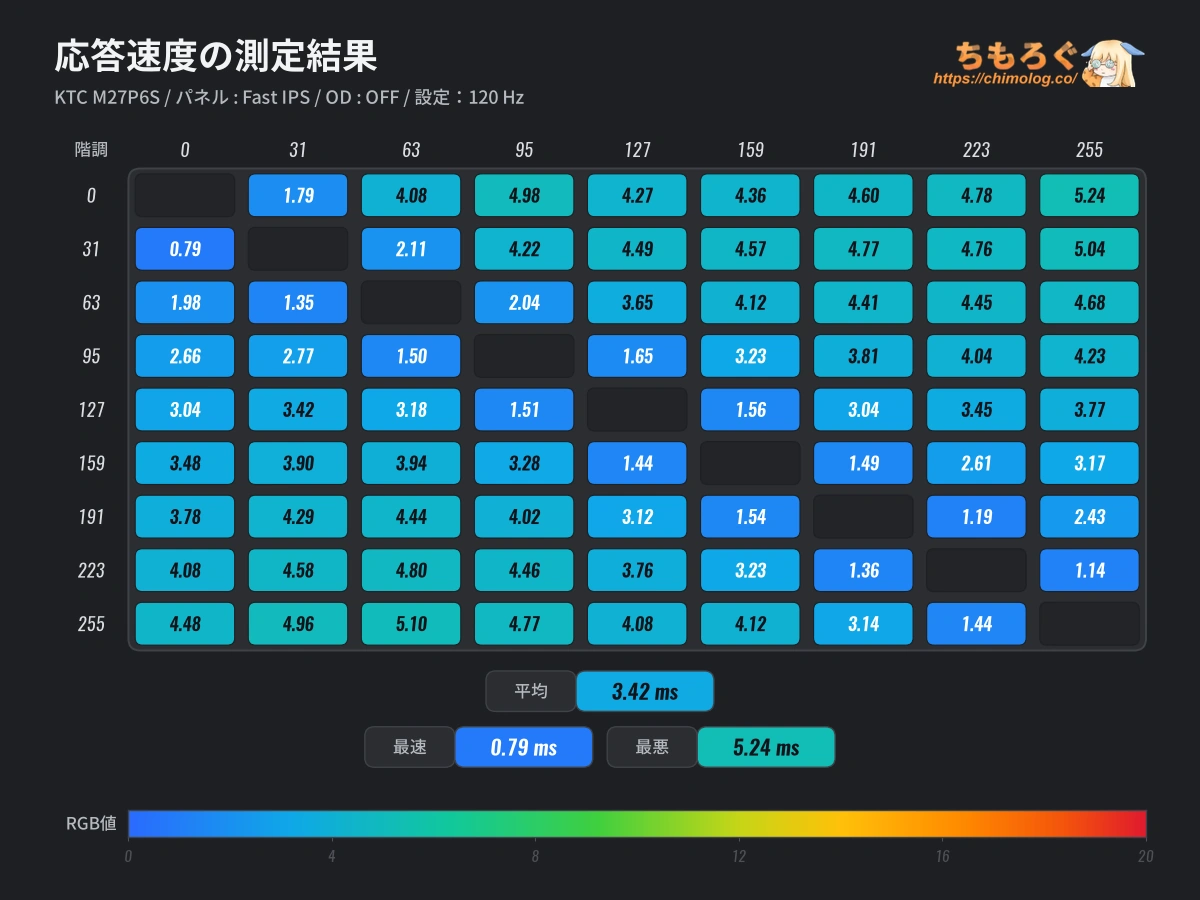The image size is (1200, 900).
Task: Select the 3.78 cell
Action: click(x=185, y=517)
